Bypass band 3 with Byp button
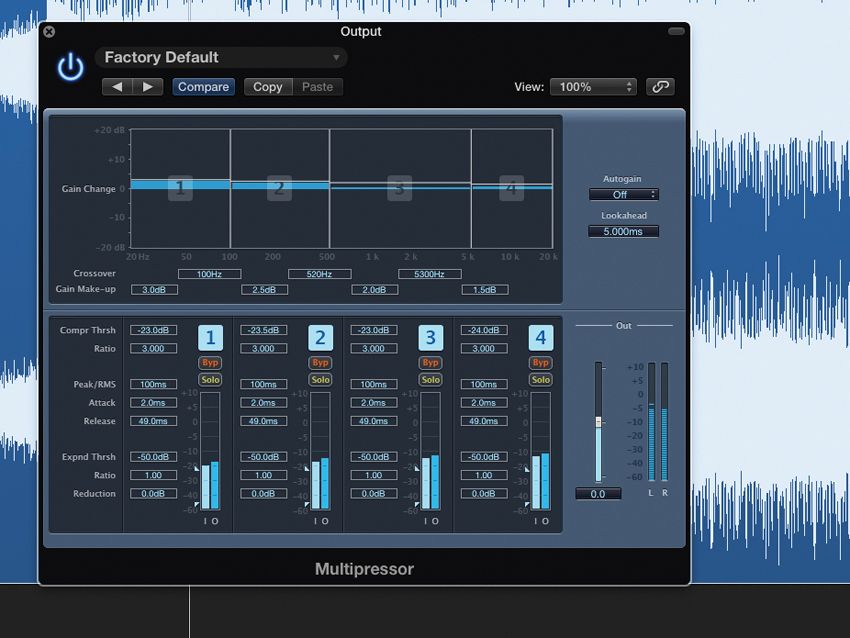850x638 pixels. point(430,363)
